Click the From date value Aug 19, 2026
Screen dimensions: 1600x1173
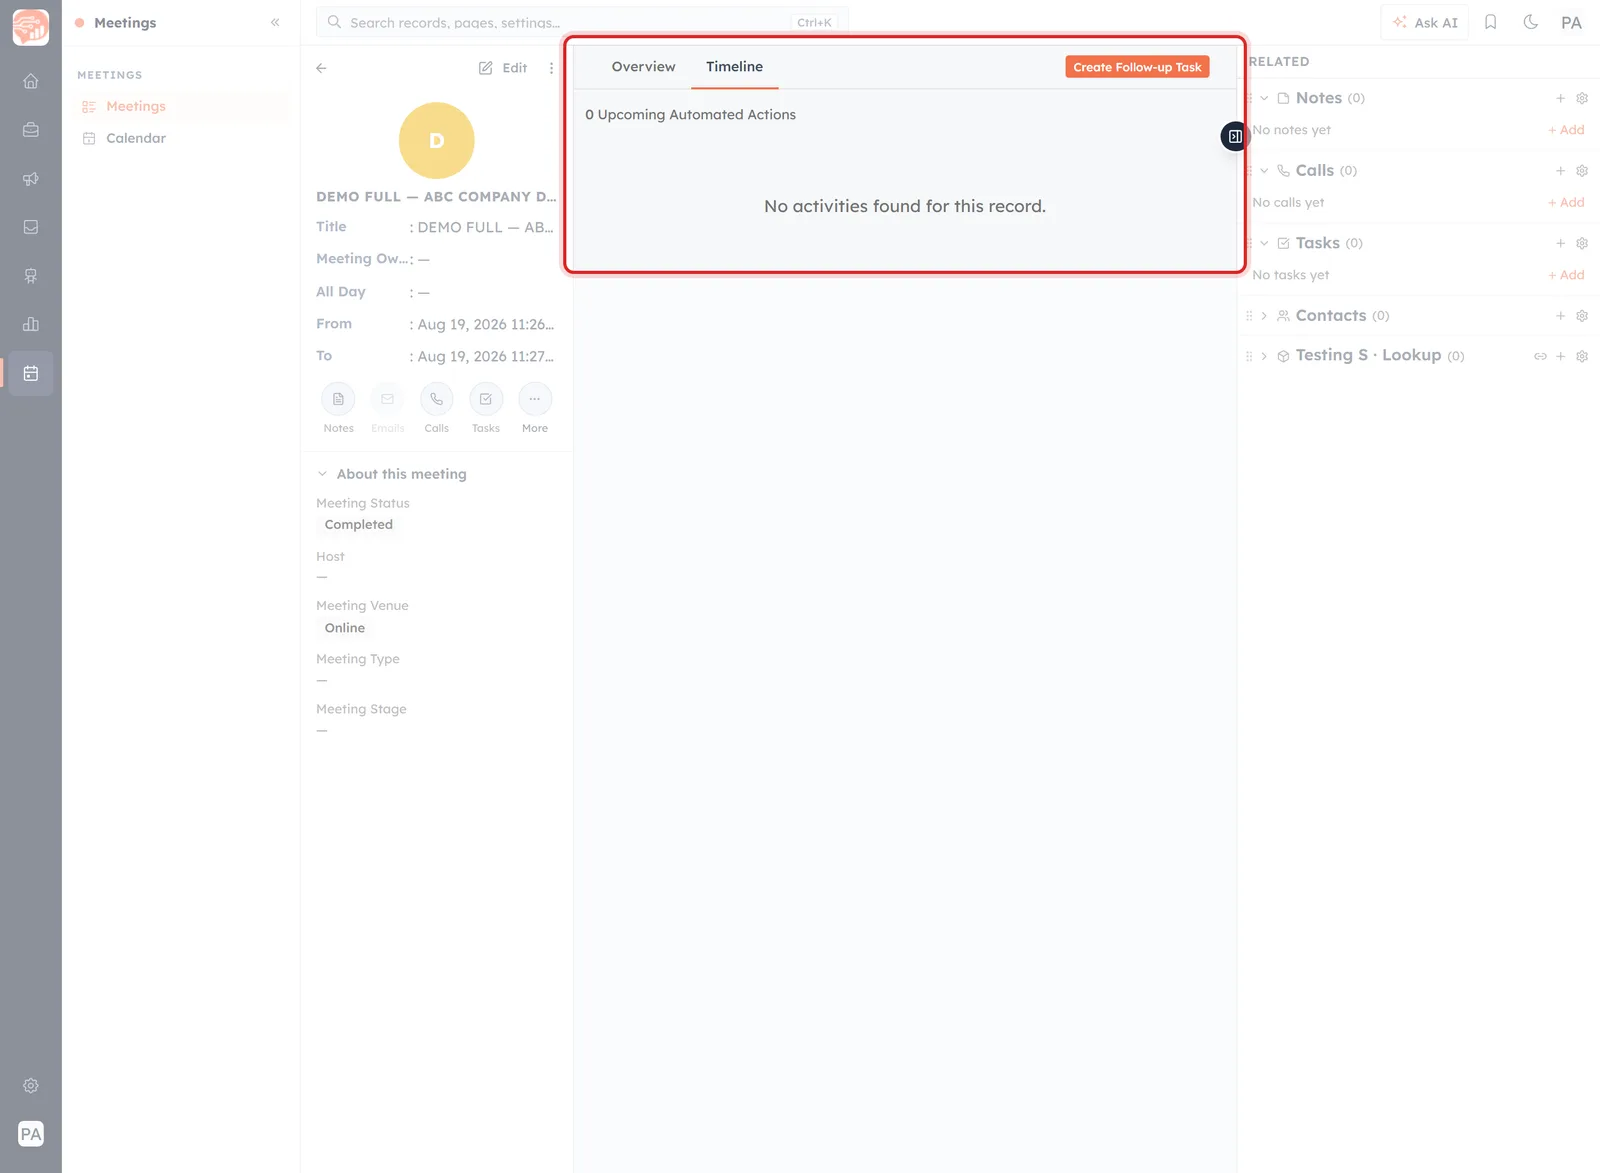point(485,324)
